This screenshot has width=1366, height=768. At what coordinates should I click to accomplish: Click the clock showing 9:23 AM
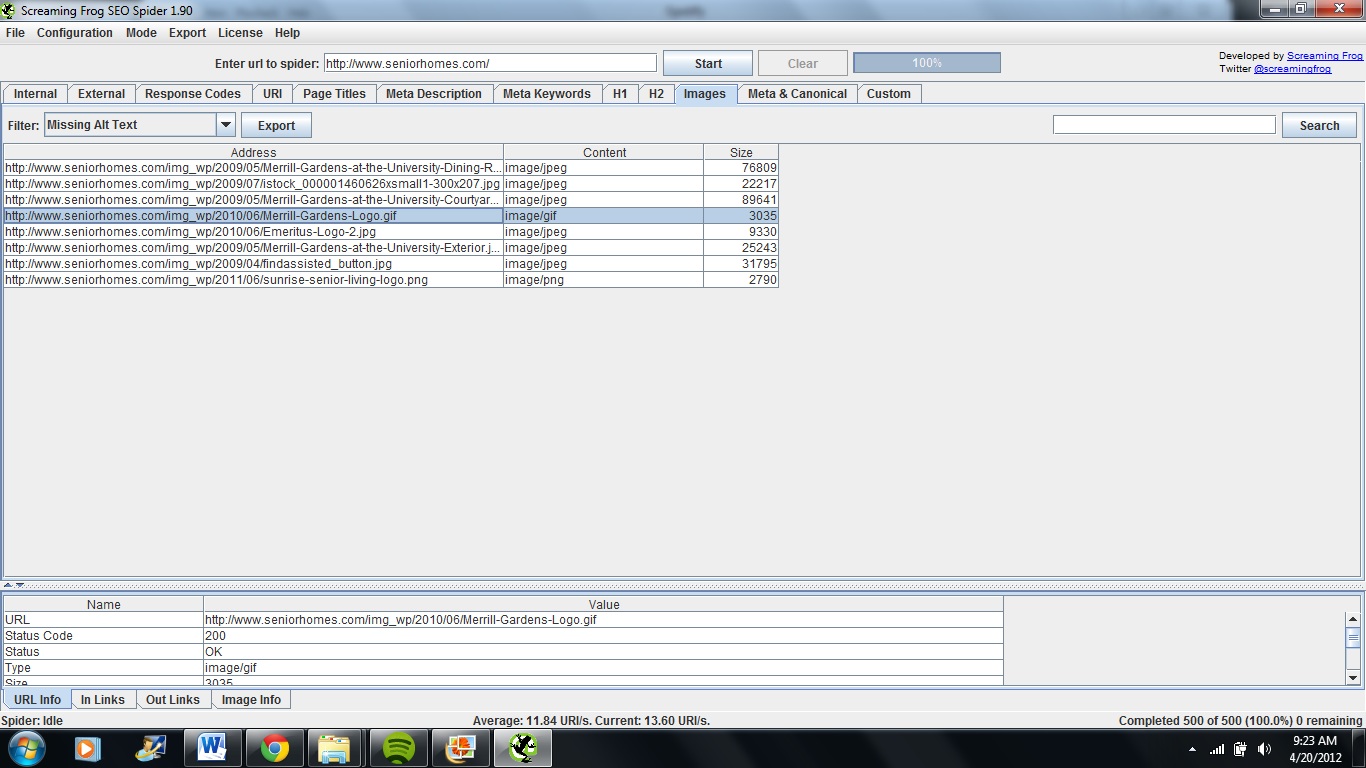click(x=1314, y=741)
